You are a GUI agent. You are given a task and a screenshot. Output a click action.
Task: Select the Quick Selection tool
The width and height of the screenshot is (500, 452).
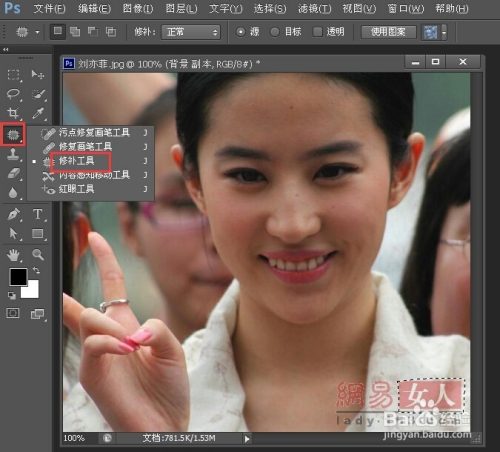pos(38,94)
